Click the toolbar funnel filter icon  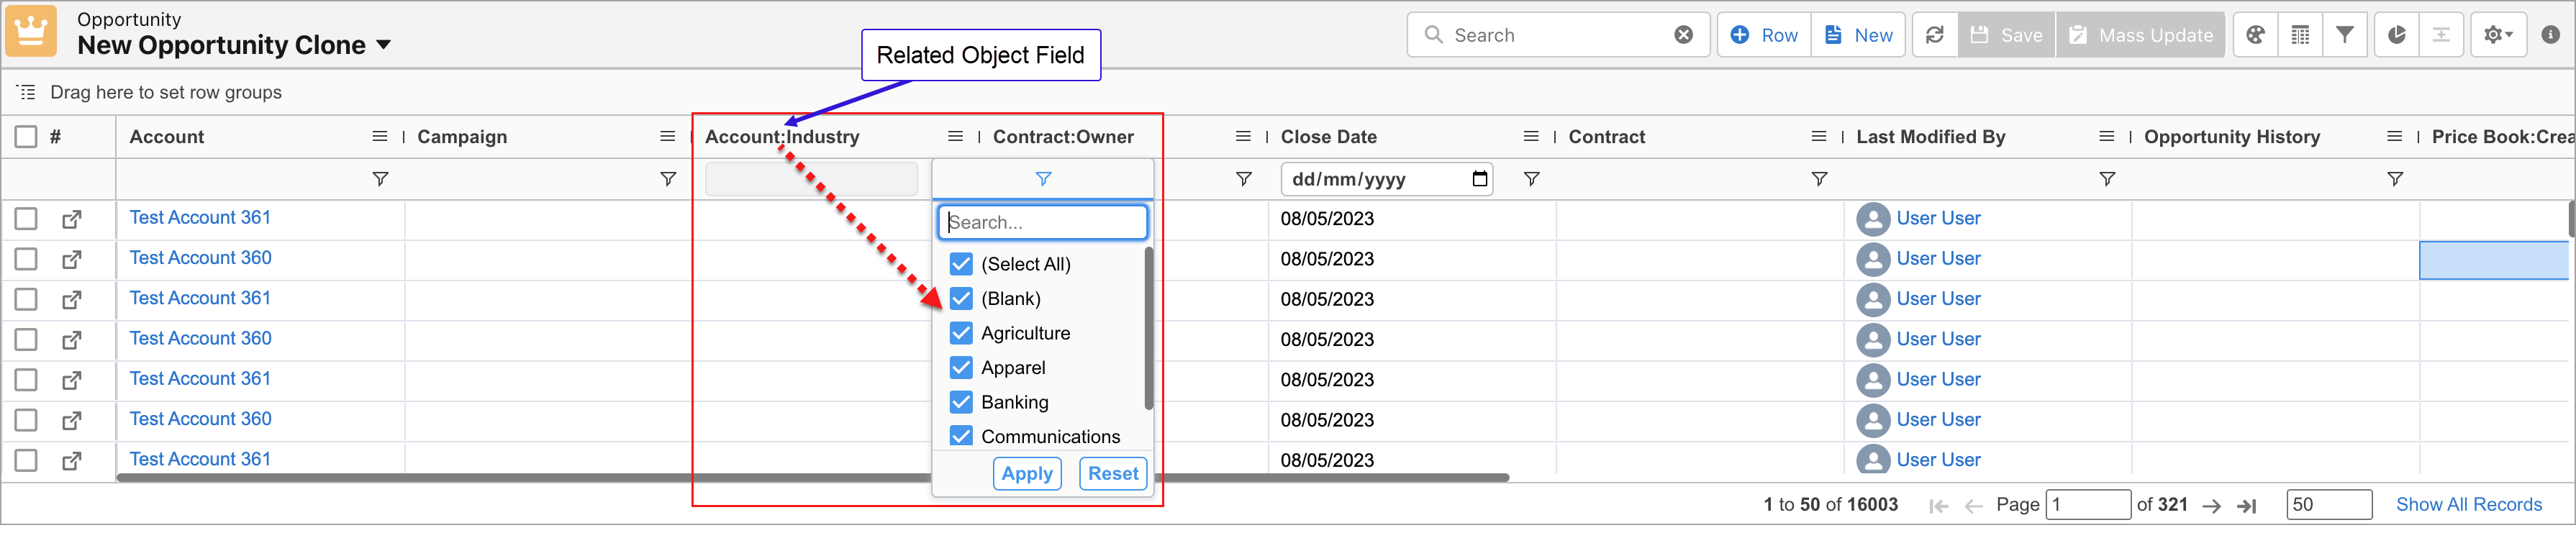click(x=2344, y=35)
